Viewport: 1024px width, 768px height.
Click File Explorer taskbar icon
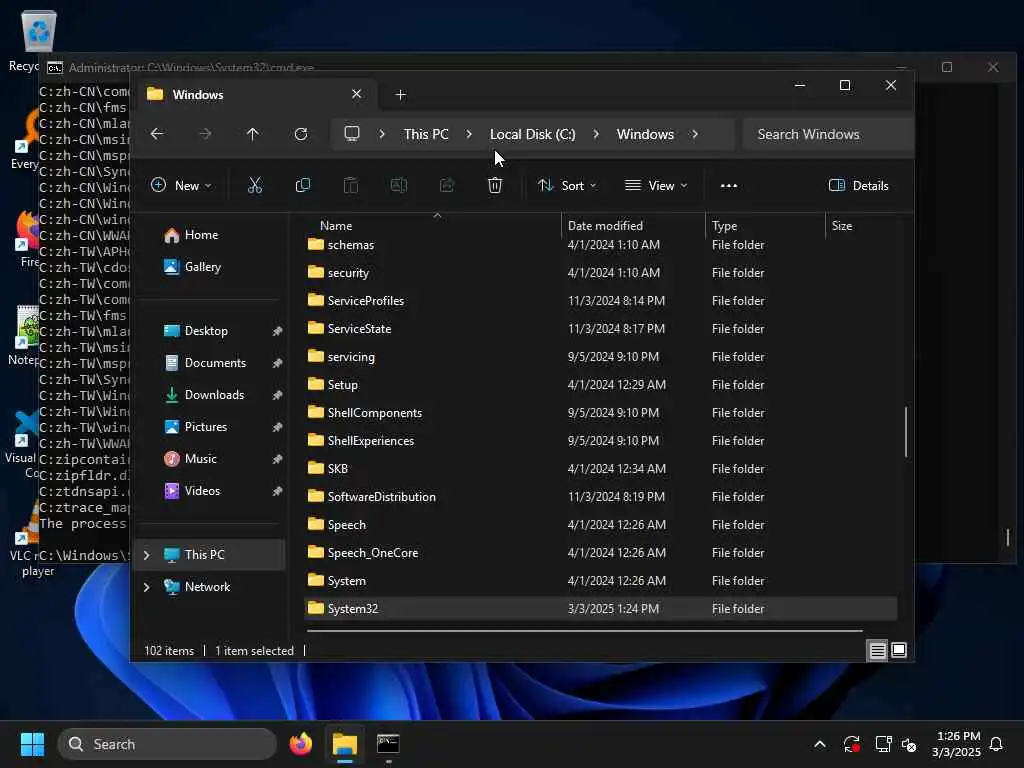tap(344, 744)
